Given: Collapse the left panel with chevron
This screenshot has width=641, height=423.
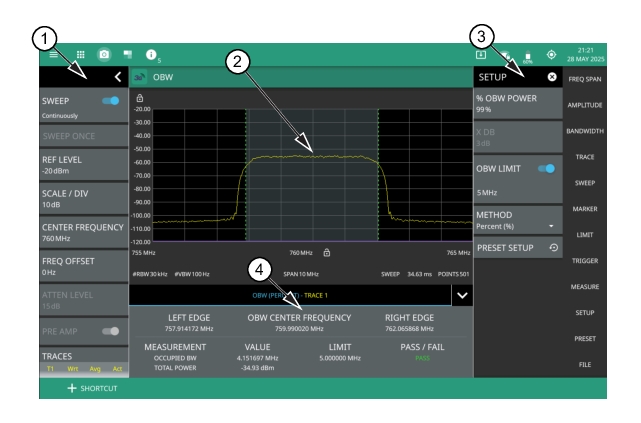Looking at the screenshot, I should [x=117, y=76].
